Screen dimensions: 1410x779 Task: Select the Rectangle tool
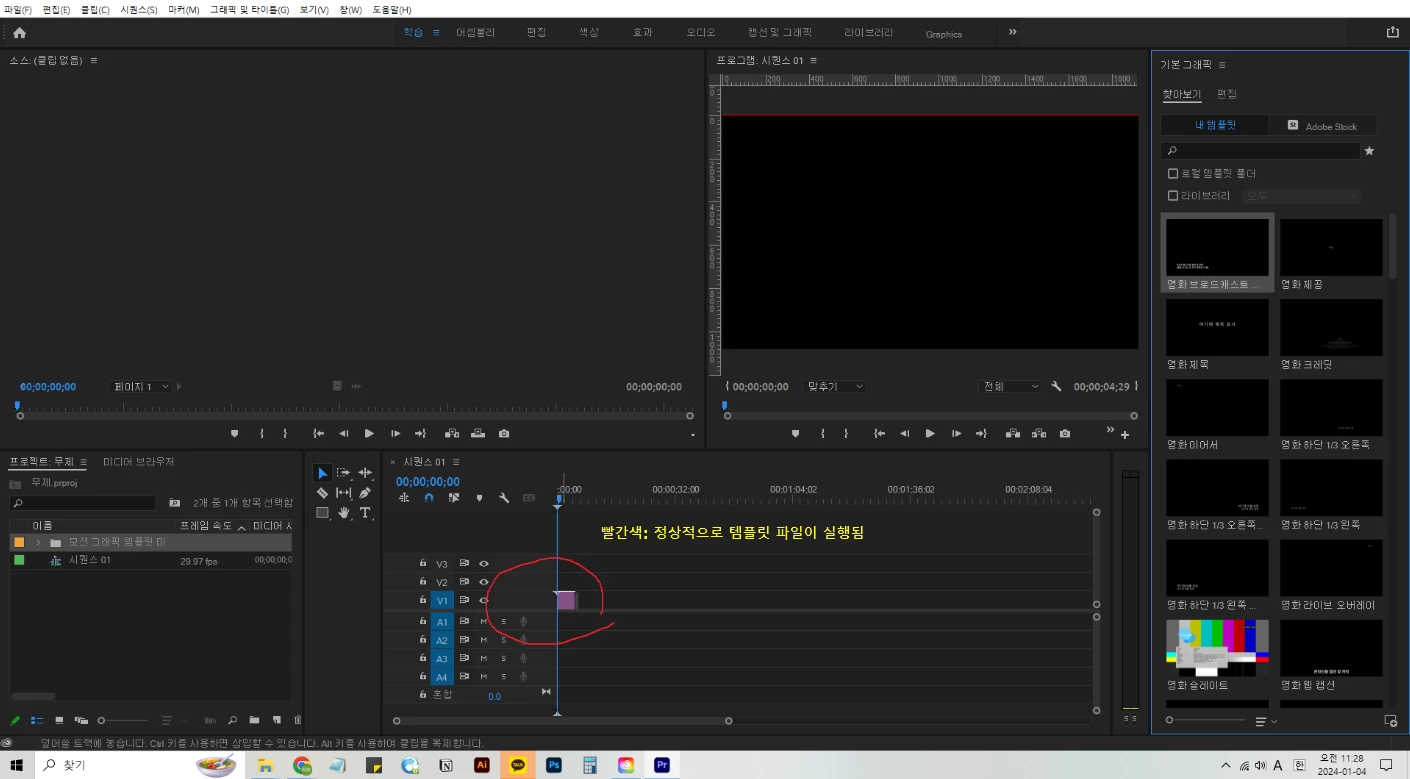(322, 513)
